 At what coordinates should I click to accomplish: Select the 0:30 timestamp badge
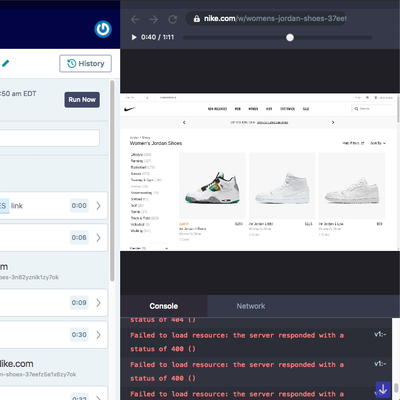click(x=79, y=335)
